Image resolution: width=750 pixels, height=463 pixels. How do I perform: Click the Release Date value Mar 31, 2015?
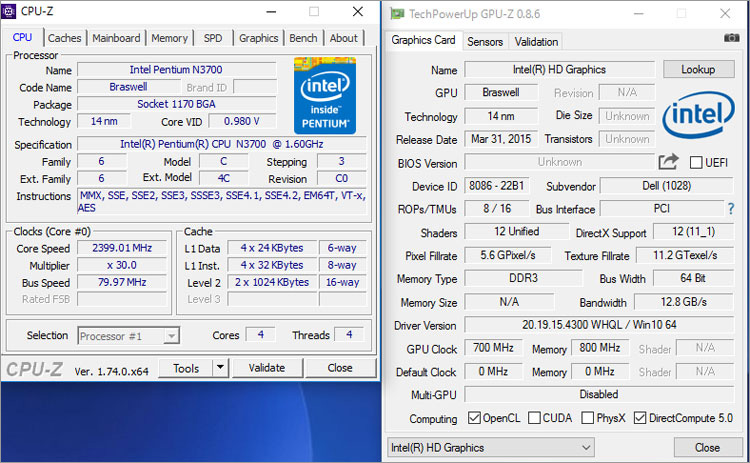point(501,139)
